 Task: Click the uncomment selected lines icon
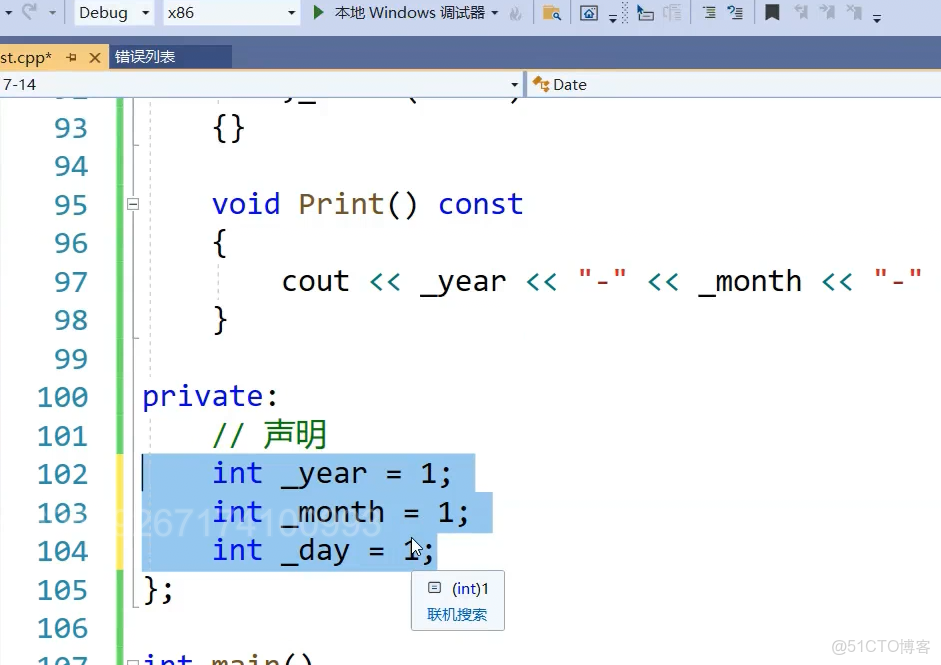tap(735, 13)
